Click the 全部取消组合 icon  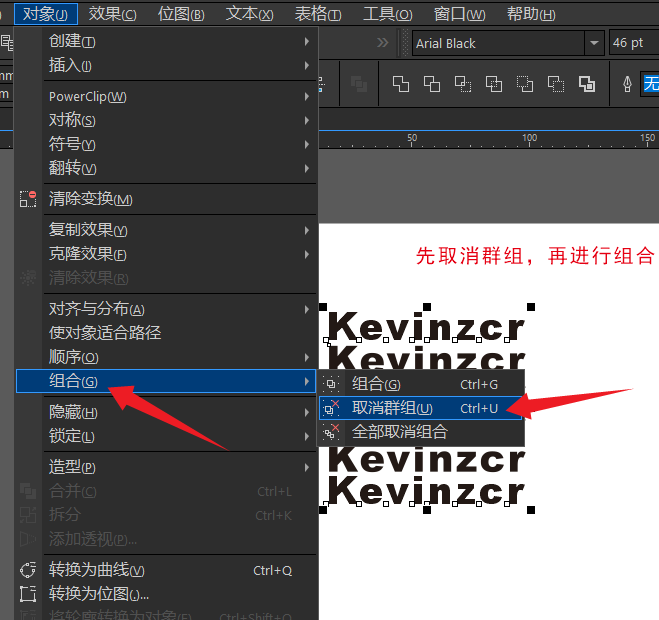click(x=331, y=432)
